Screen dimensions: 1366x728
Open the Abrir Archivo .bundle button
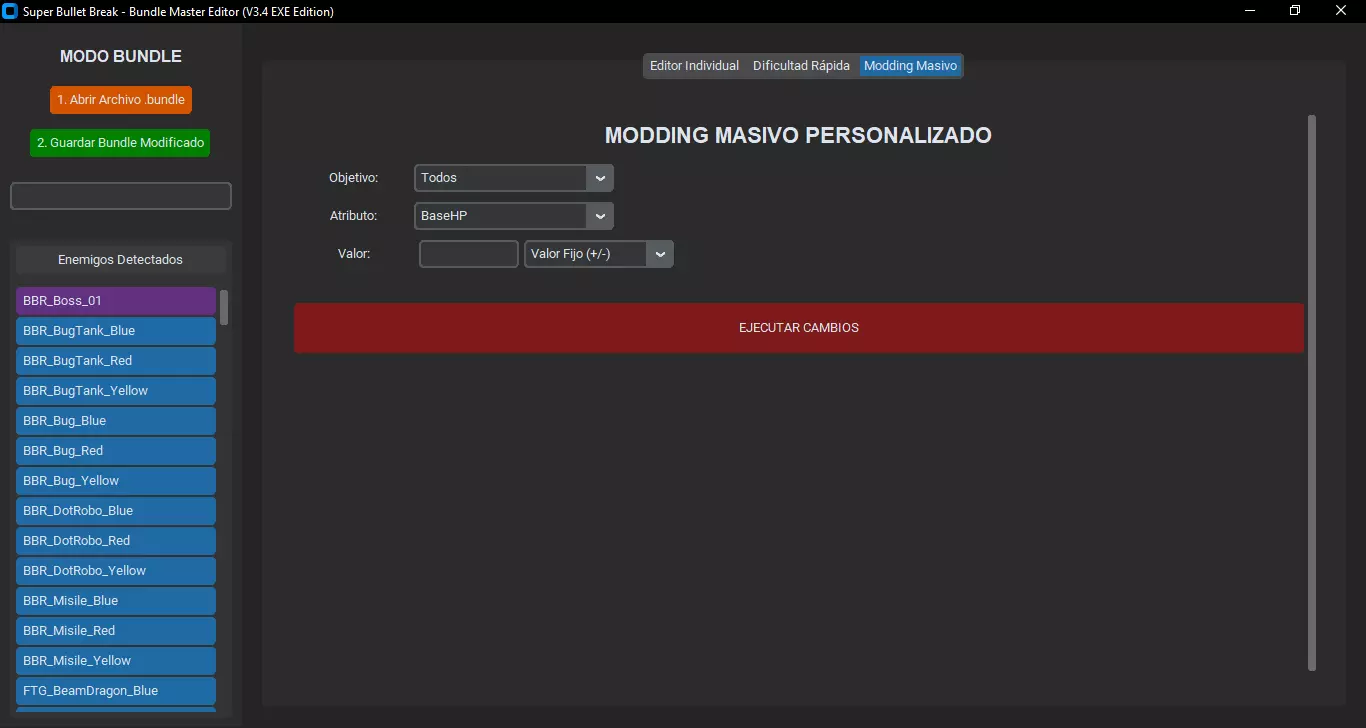(120, 100)
